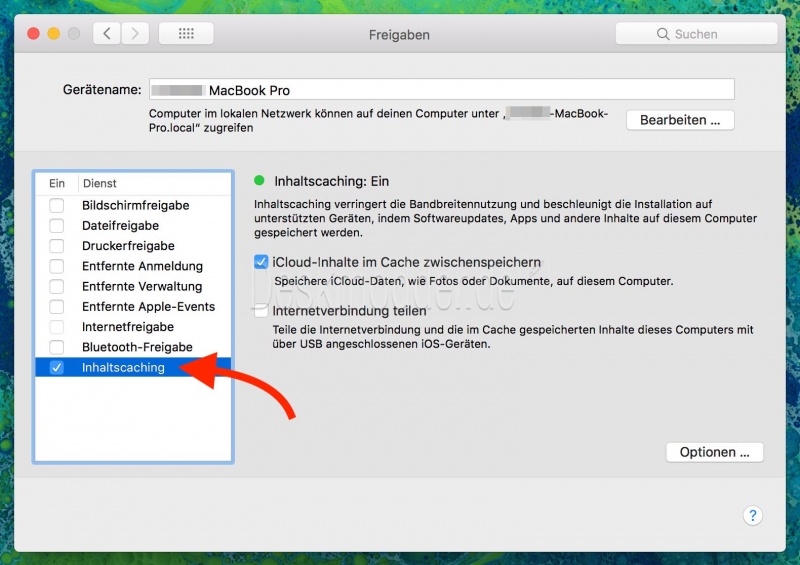Open the help question mark button
Viewport: 800px width, 565px height.
(753, 516)
